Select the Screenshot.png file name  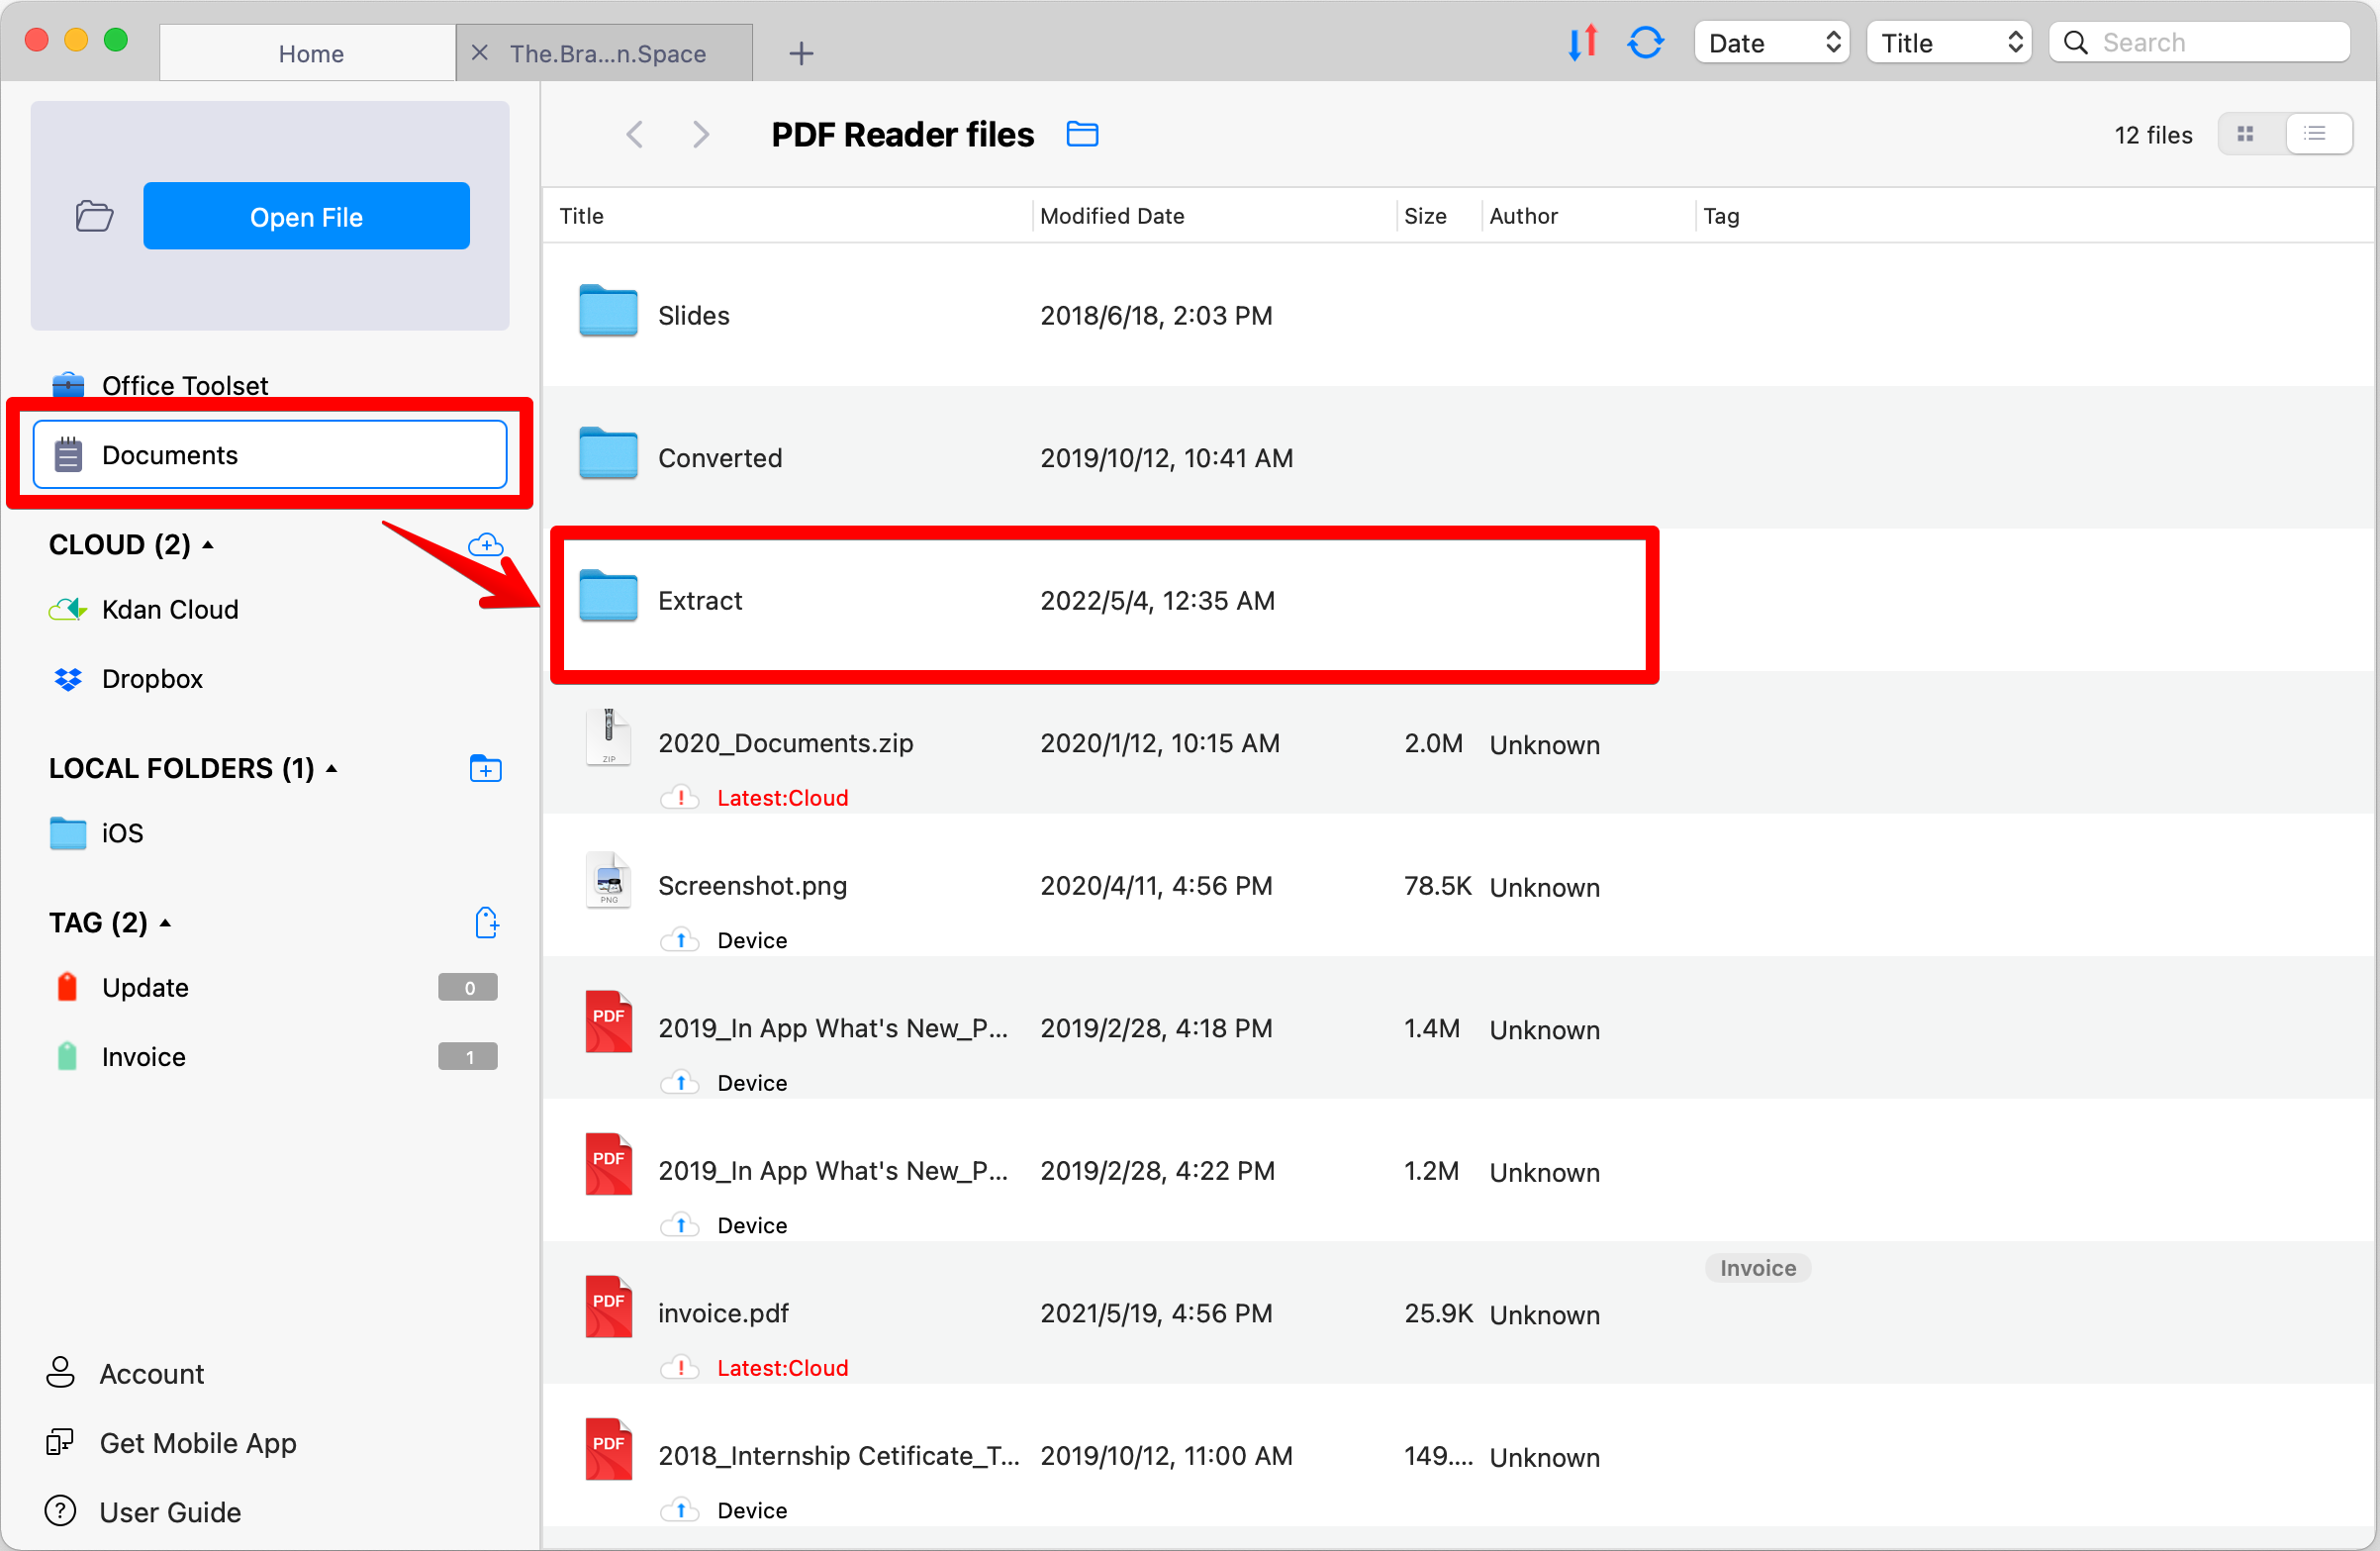pyautogui.click(x=753, y=885)
